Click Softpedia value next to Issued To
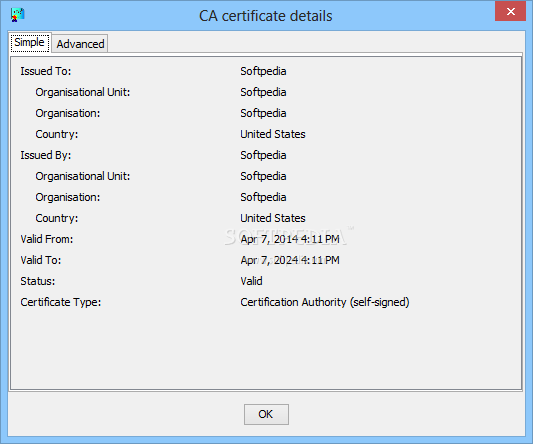 click(x=263, y=71)
